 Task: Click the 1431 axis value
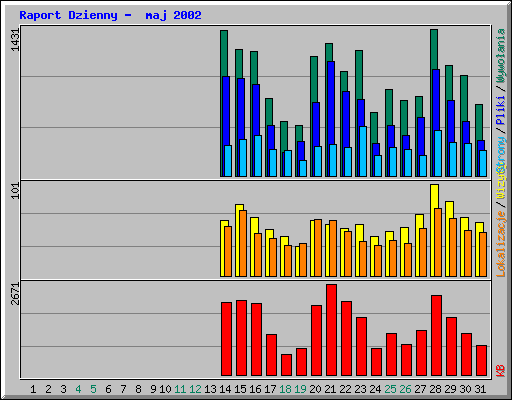(x=15, y=40)
